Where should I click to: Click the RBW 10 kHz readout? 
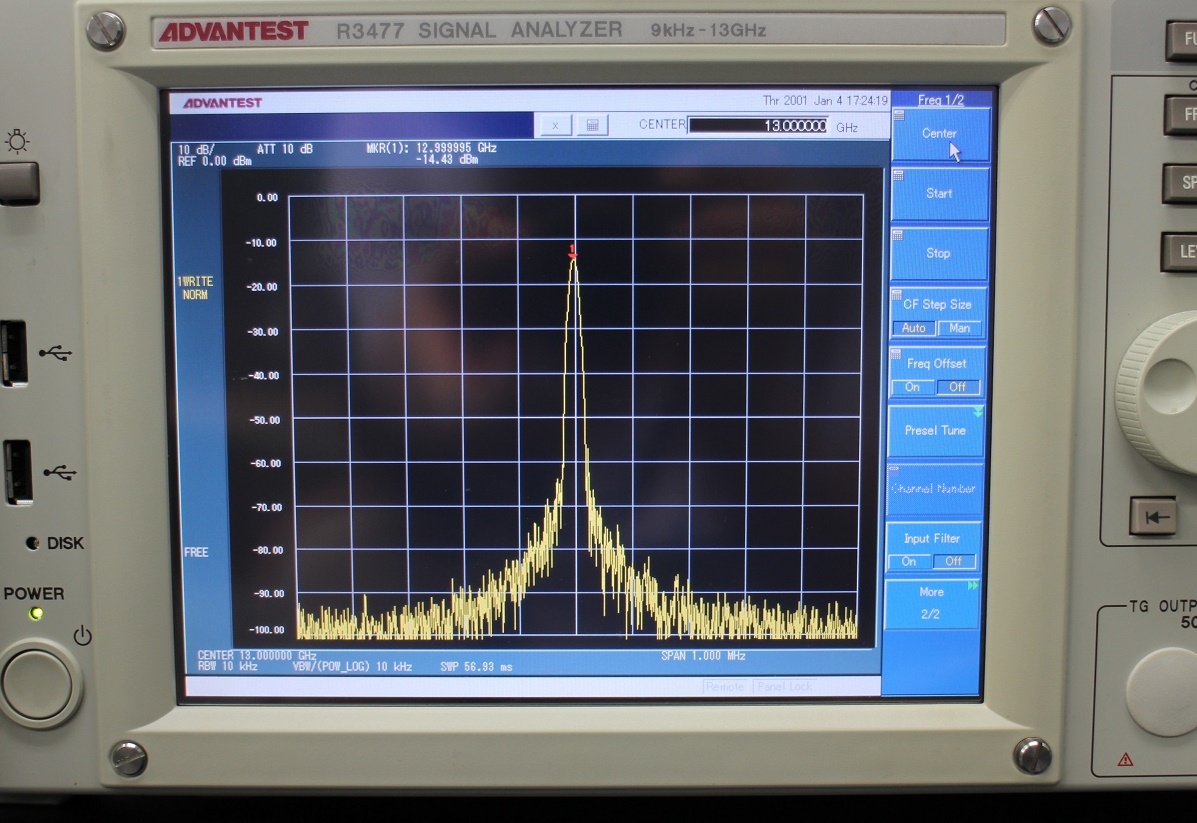coord(227,666)
